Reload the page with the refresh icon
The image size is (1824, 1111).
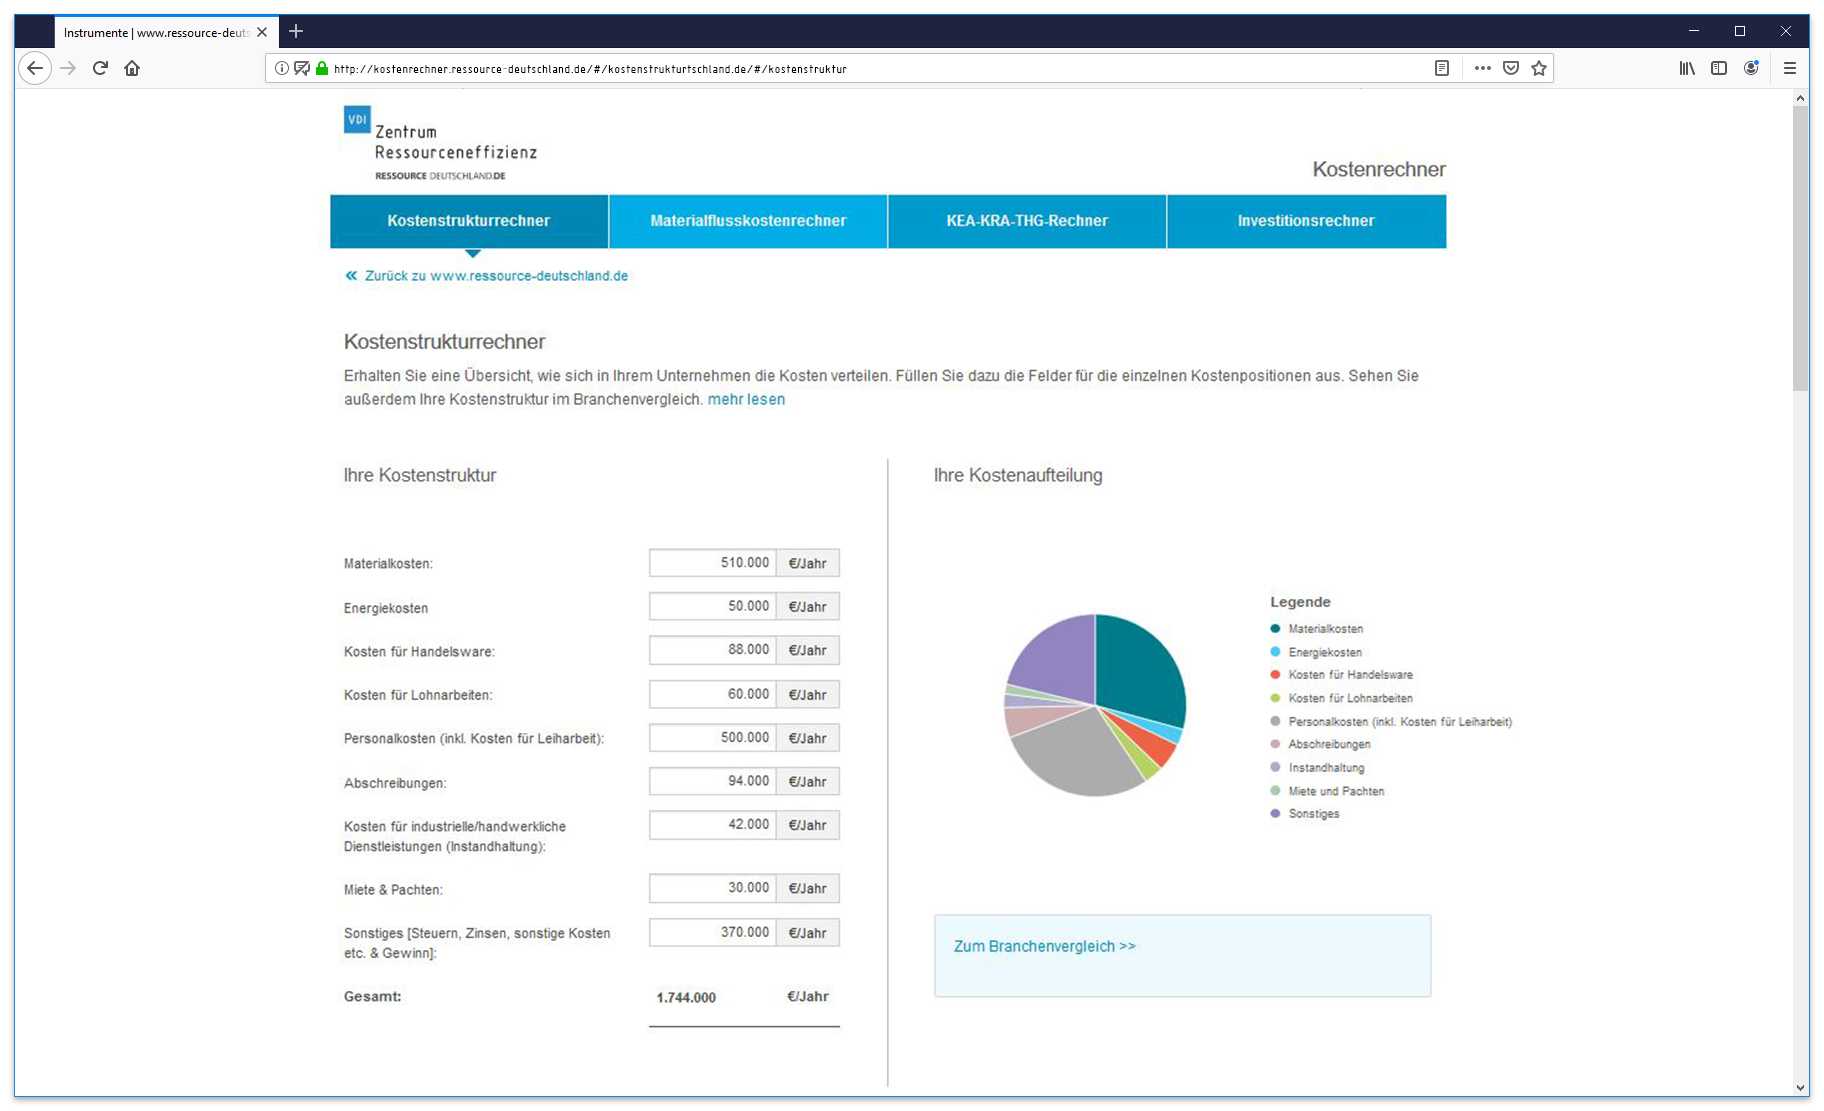coord(100,68)
